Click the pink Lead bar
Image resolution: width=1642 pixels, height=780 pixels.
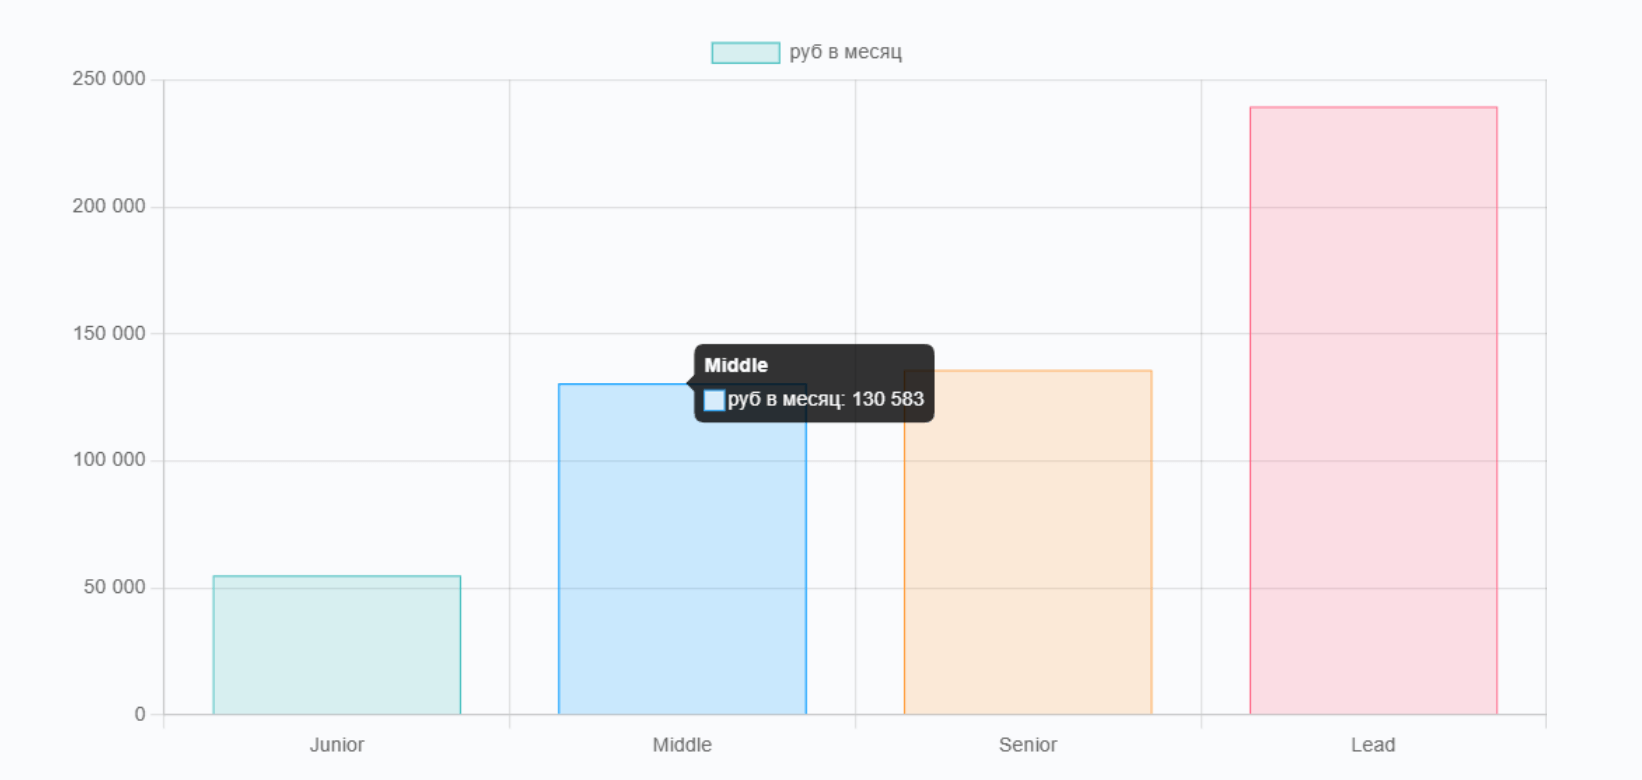[1373, 410]
